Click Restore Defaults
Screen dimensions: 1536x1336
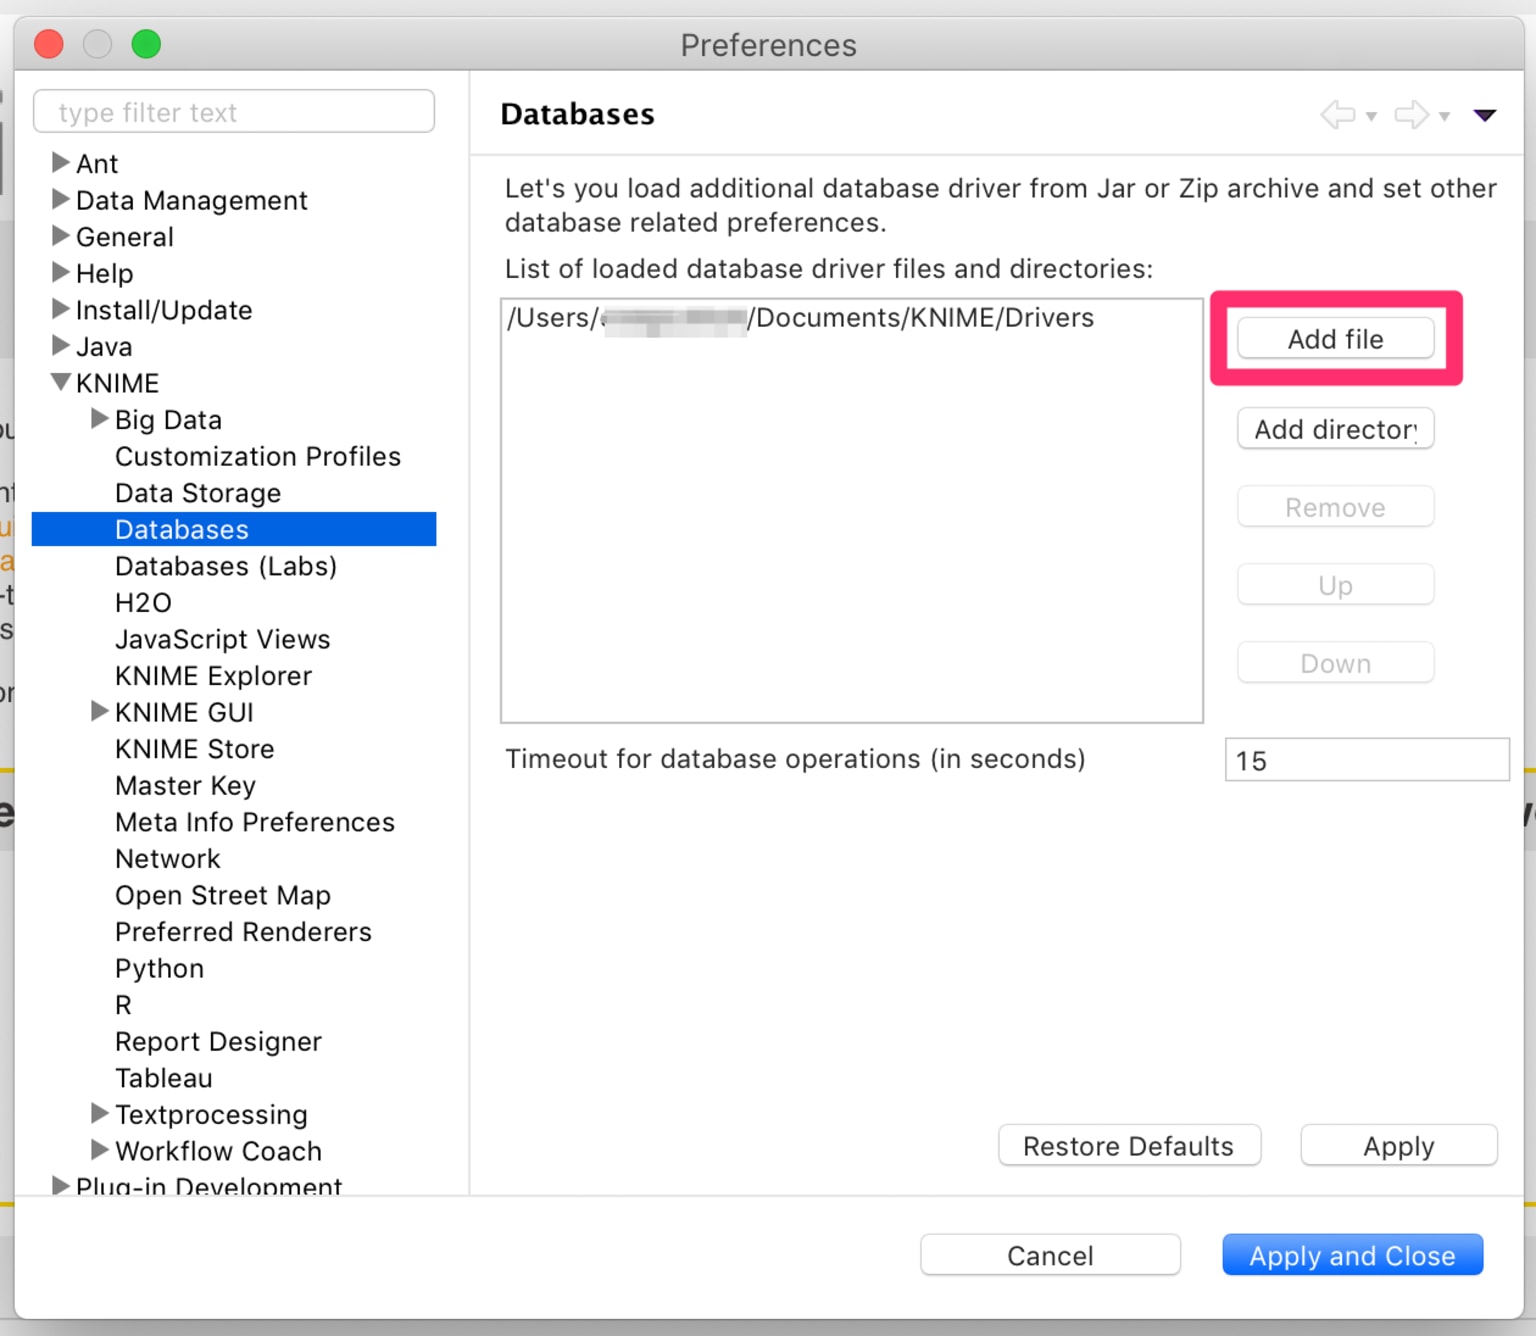(x=1129, y=1146)
